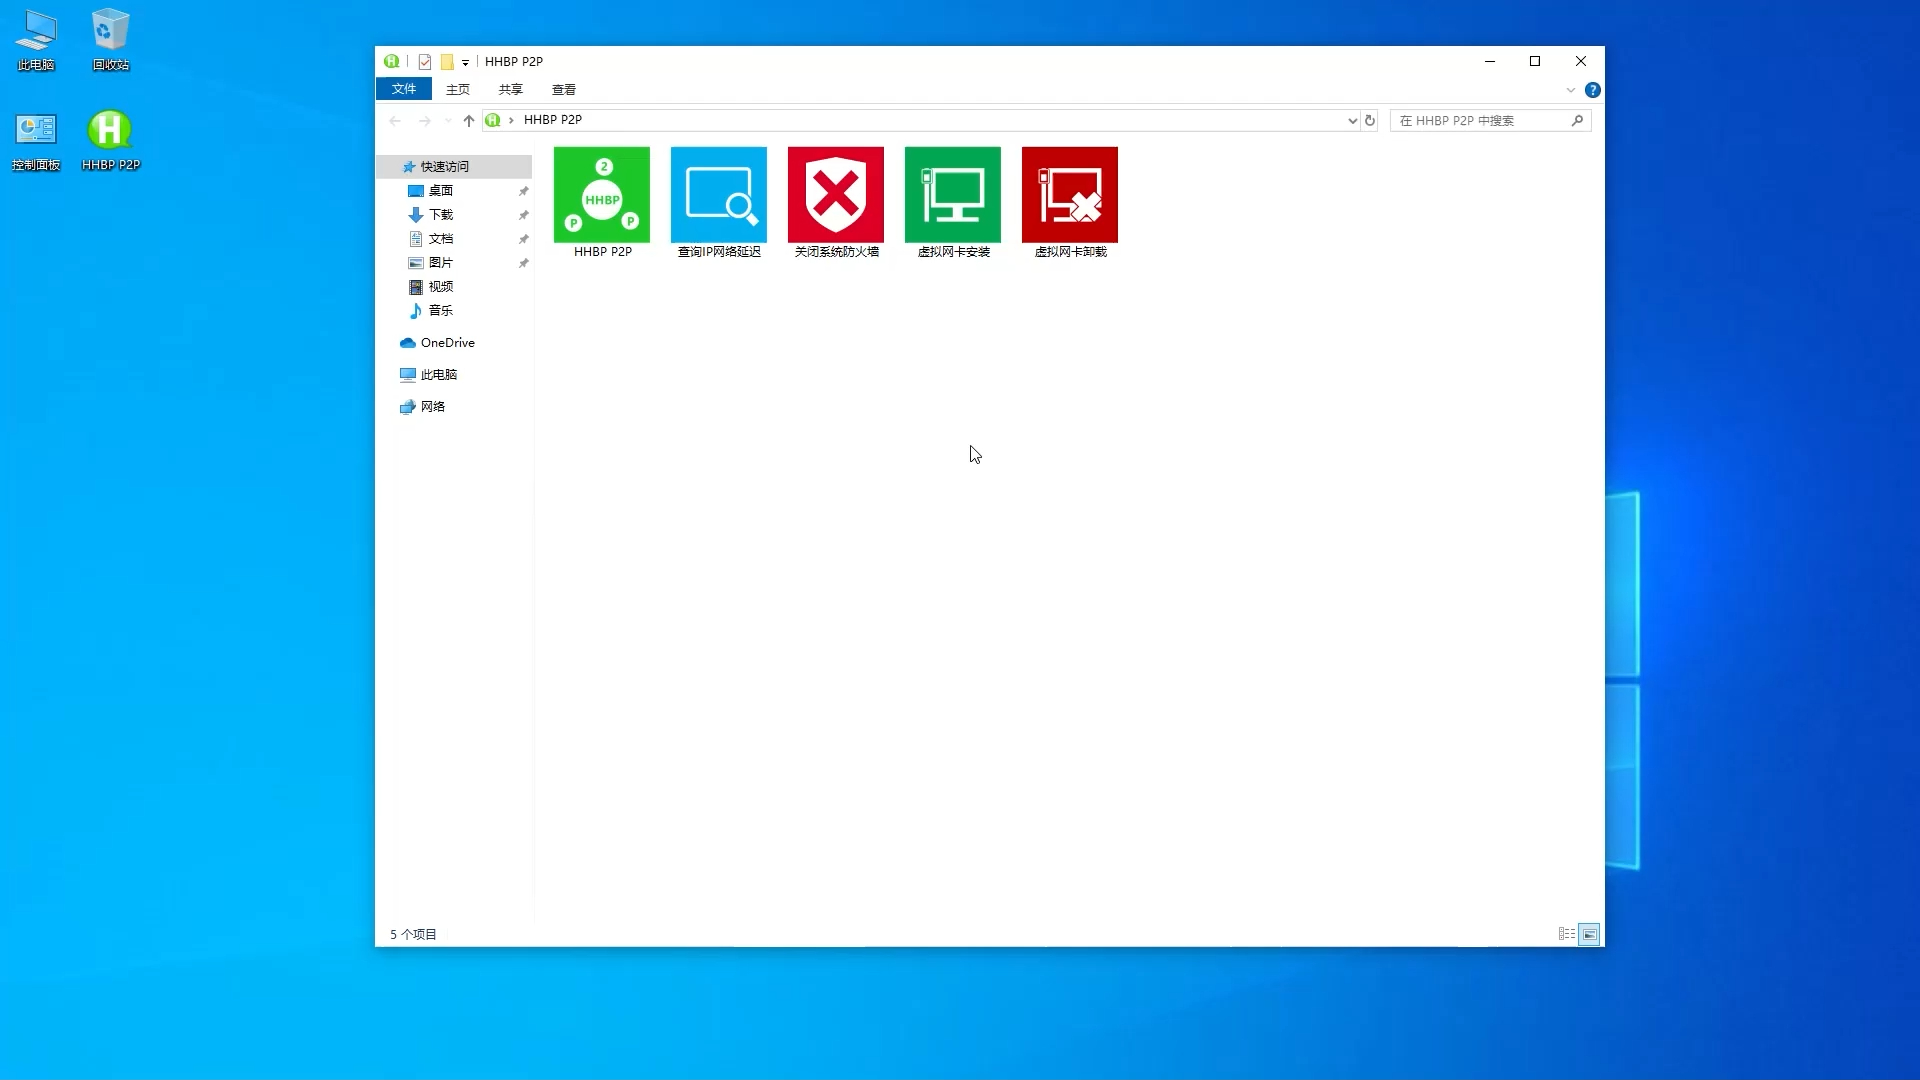
Task: Click the back navigation arrow
Action: coord(395,120)
